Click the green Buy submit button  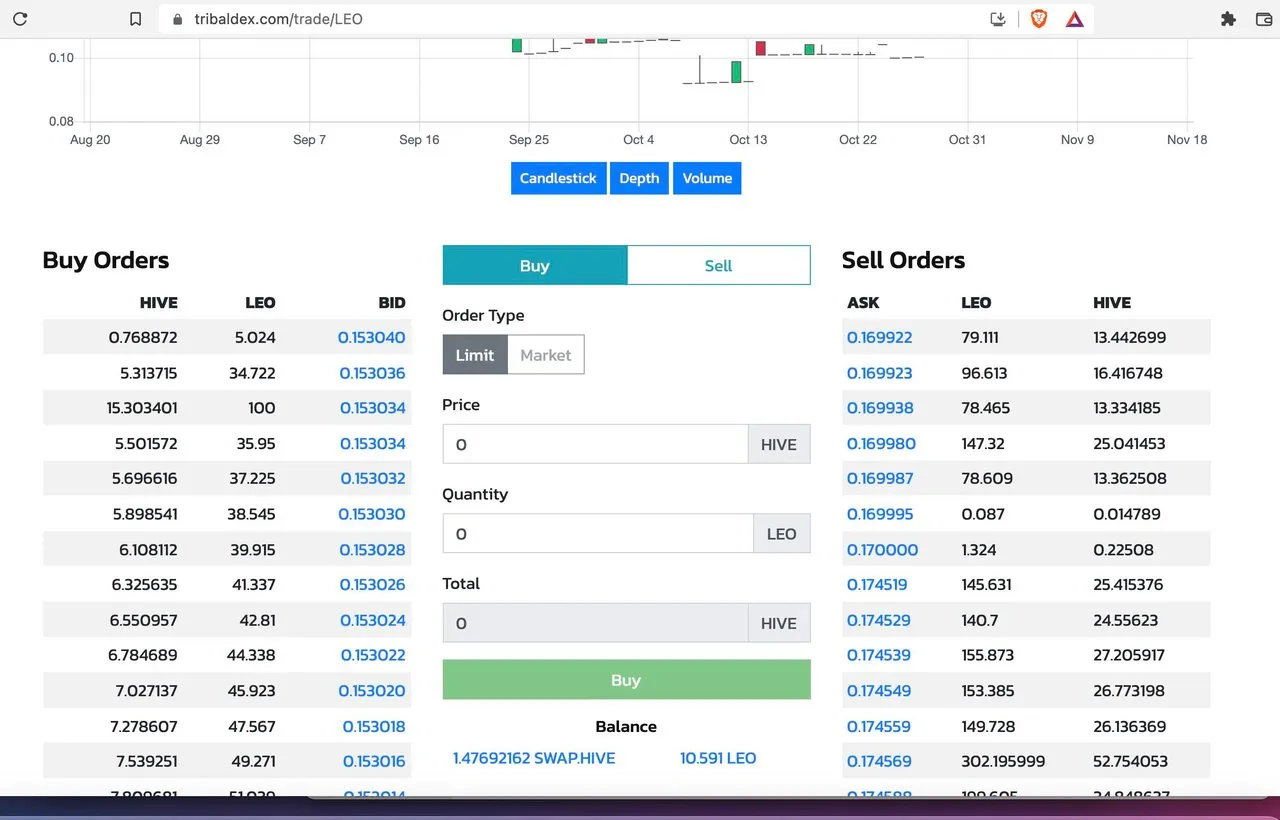click(626, 680)
